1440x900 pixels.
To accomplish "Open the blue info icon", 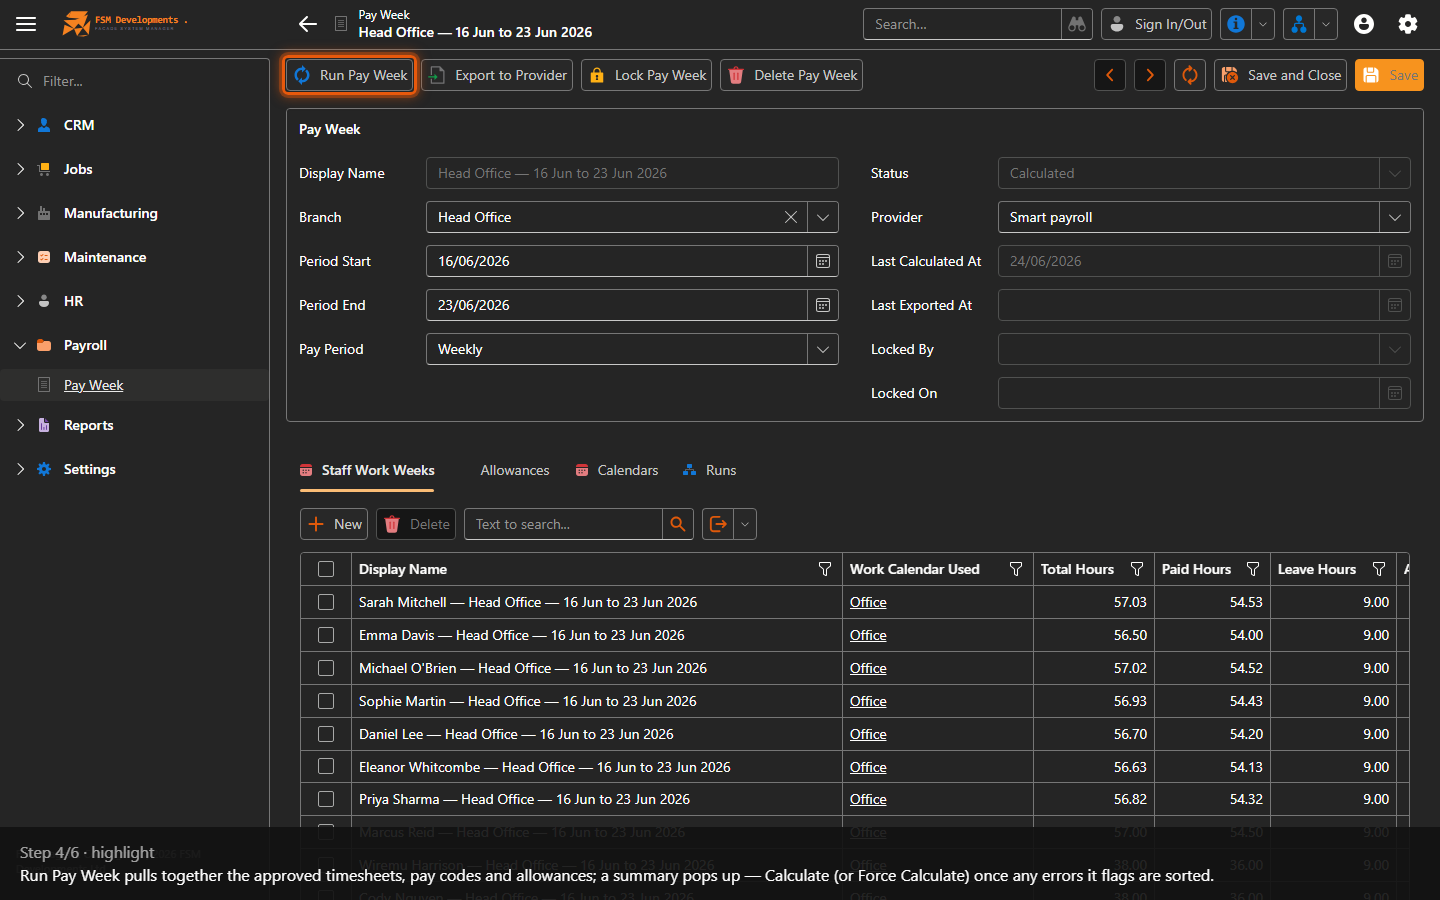I will coord(1236,24).
